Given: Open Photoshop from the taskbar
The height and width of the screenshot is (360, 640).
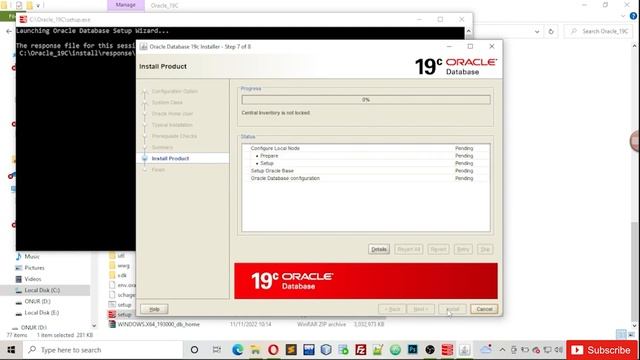Looking at the screenshot, I should 413,350.
